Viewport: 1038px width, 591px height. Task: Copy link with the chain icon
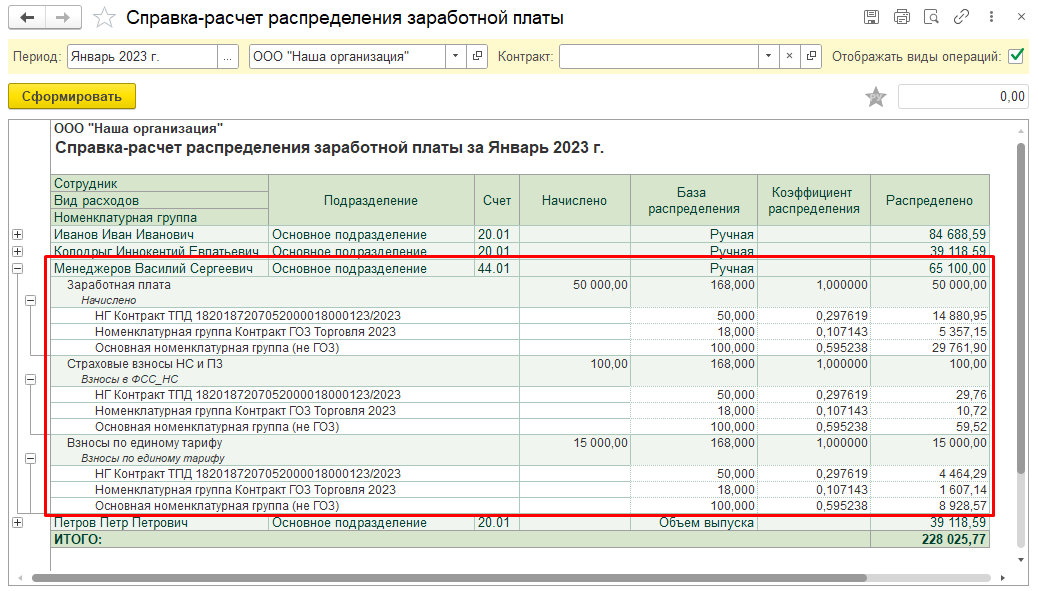tap(961, 17)
